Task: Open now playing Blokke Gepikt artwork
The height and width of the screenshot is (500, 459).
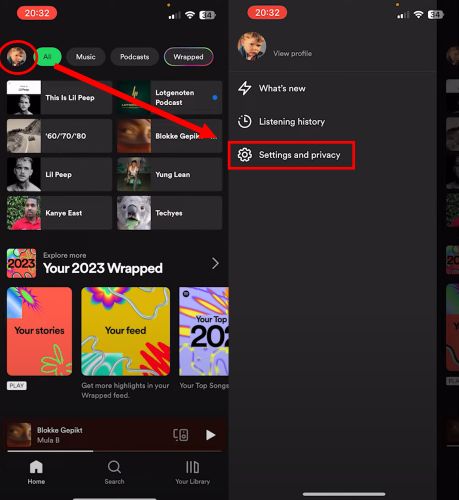Action: pos(19,435)
